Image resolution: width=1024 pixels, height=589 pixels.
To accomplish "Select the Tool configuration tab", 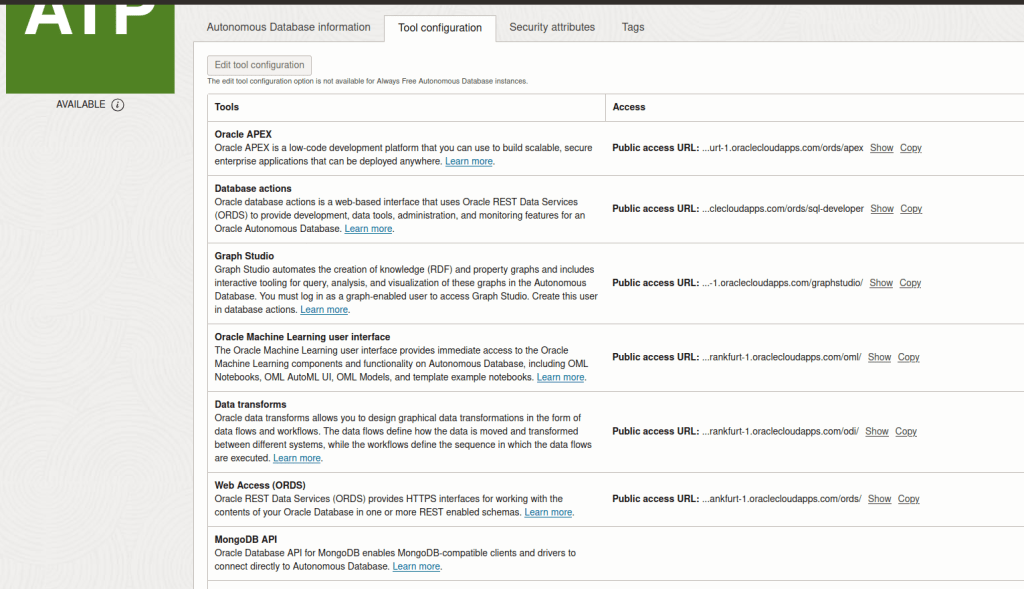I will (x=439, y=28).
